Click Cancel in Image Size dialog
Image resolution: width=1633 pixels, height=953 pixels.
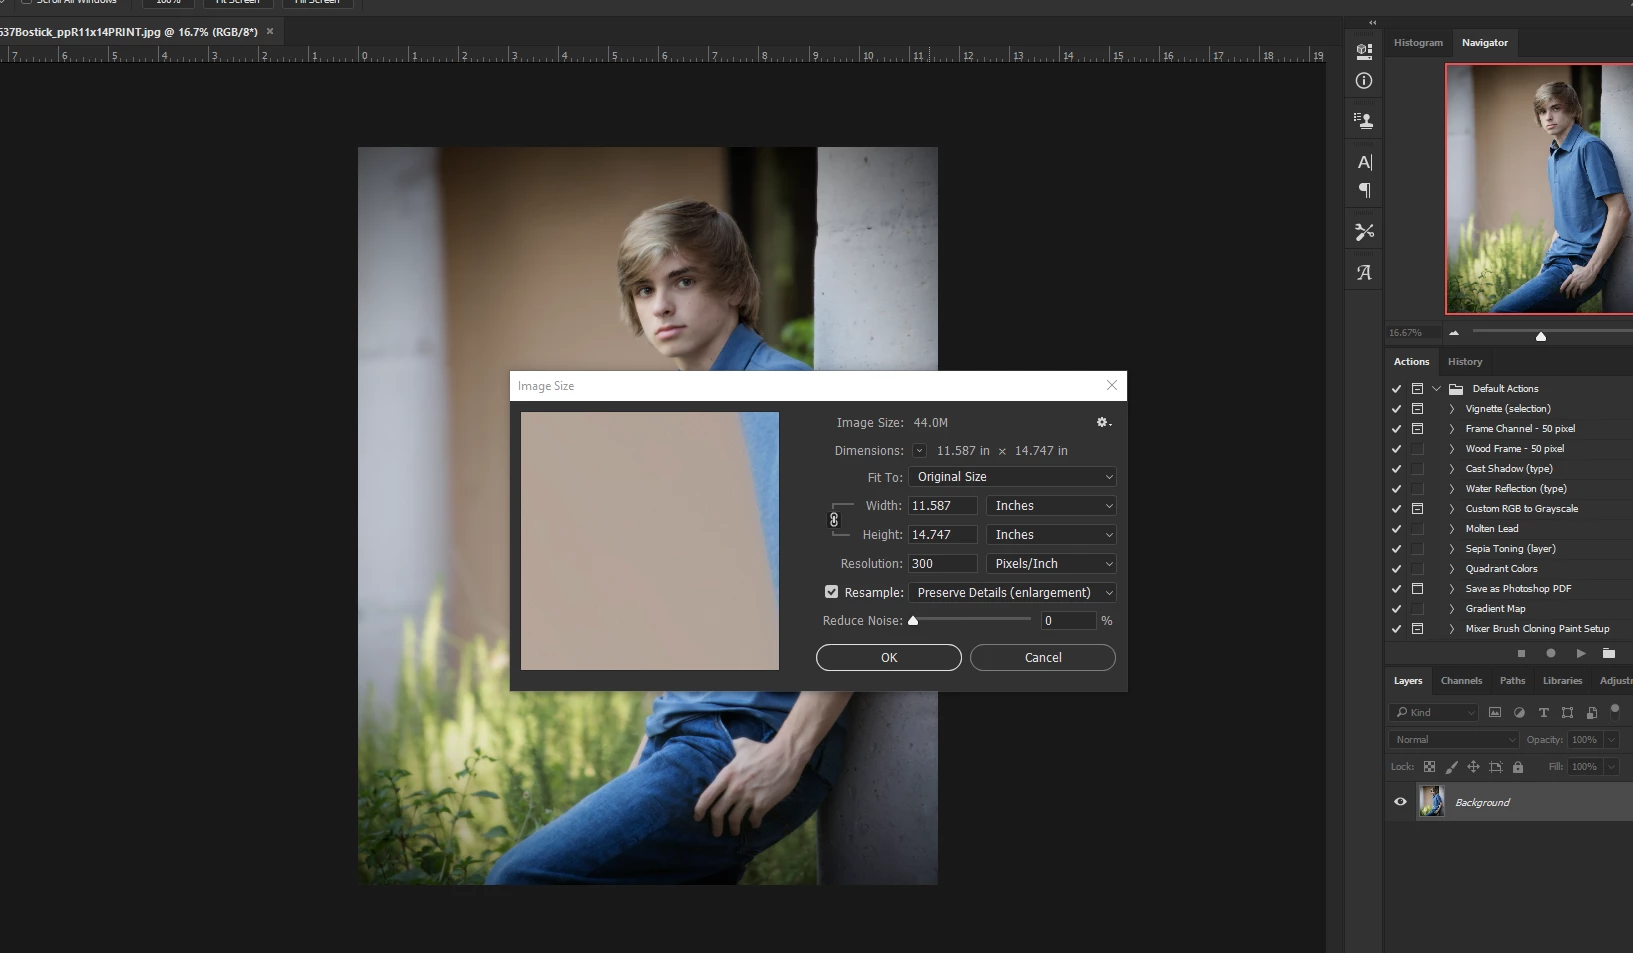(1043, 658)
